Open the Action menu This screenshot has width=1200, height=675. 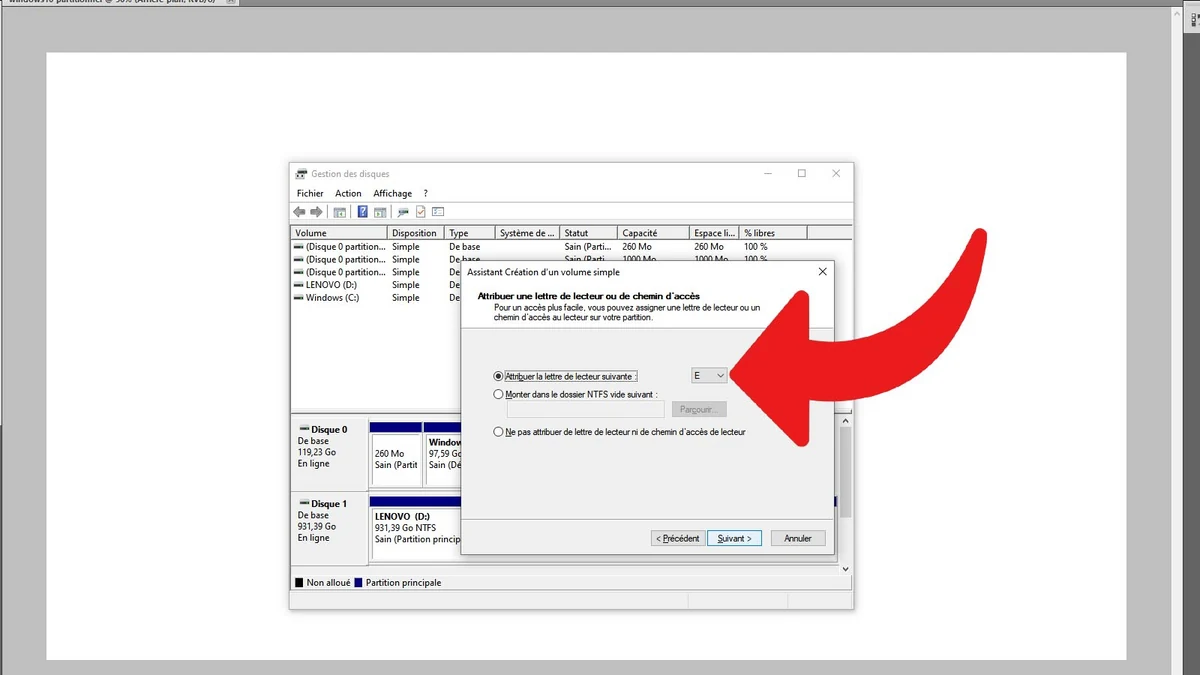(348, 193)
